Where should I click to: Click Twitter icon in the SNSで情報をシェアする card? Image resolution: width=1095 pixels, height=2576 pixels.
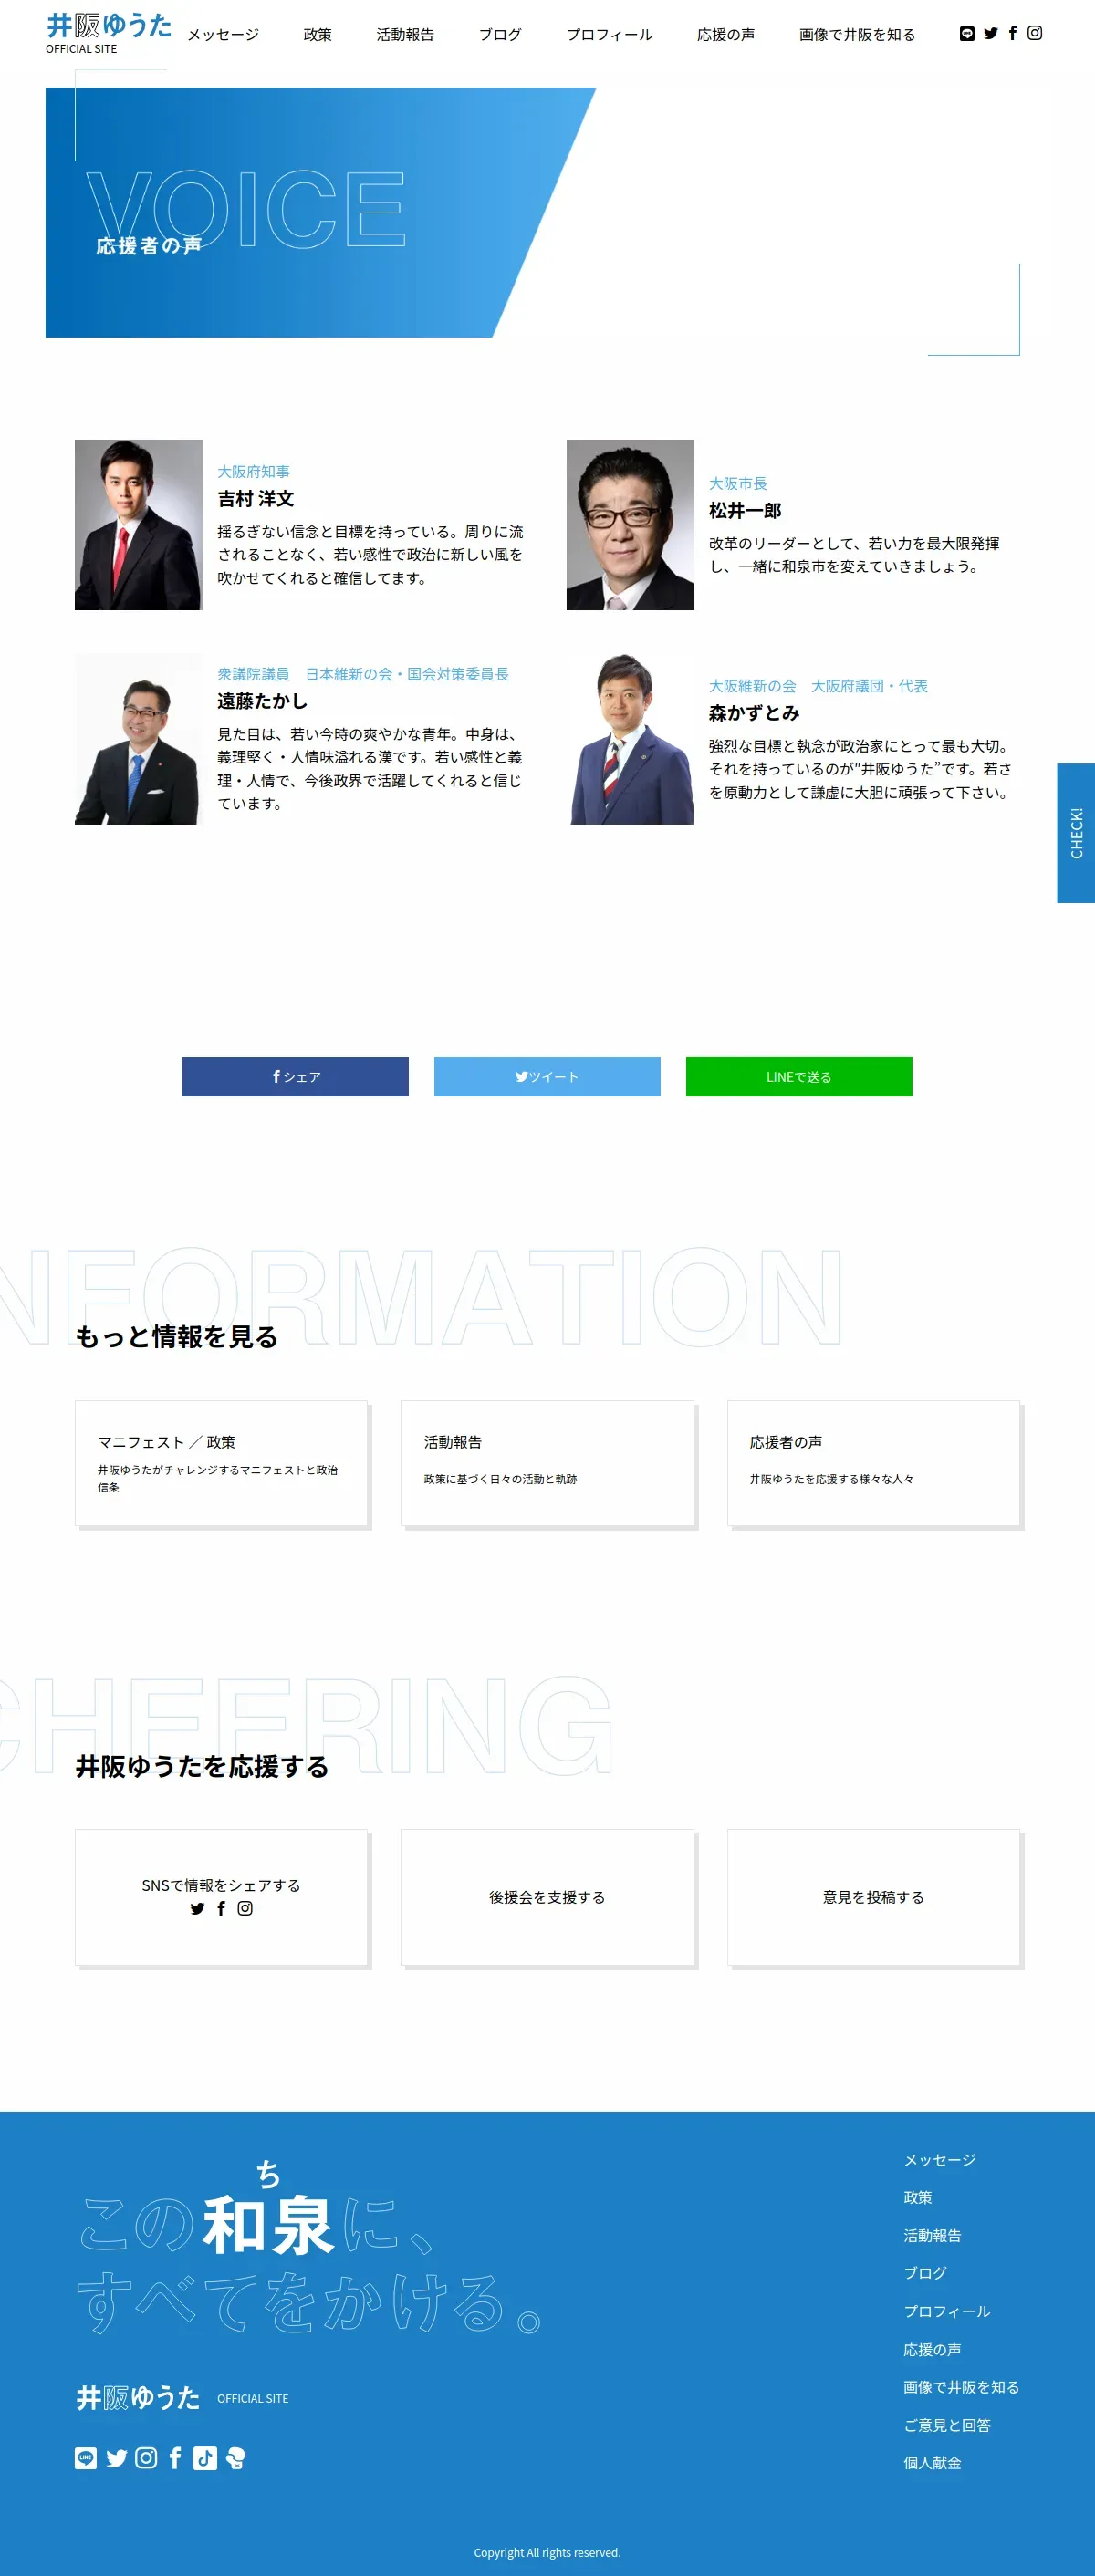coord(197,1908)
